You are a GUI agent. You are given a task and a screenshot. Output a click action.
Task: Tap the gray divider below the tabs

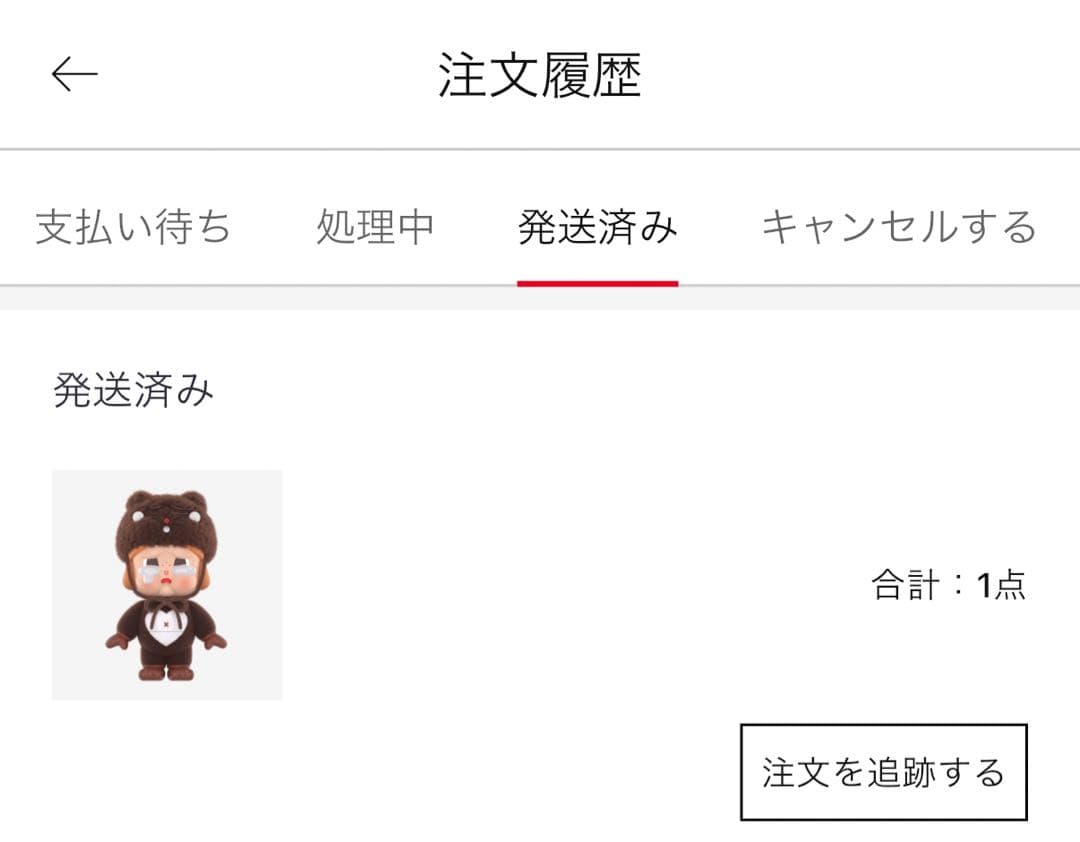[540, 298]
